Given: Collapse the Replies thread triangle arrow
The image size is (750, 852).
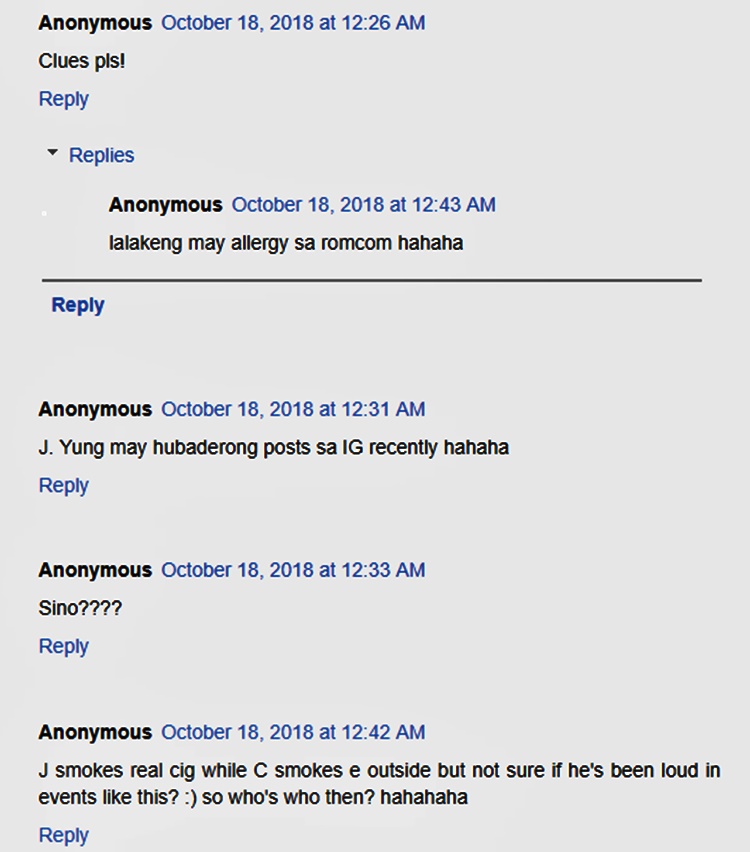Looking at the screenshot, I should 53,153.
